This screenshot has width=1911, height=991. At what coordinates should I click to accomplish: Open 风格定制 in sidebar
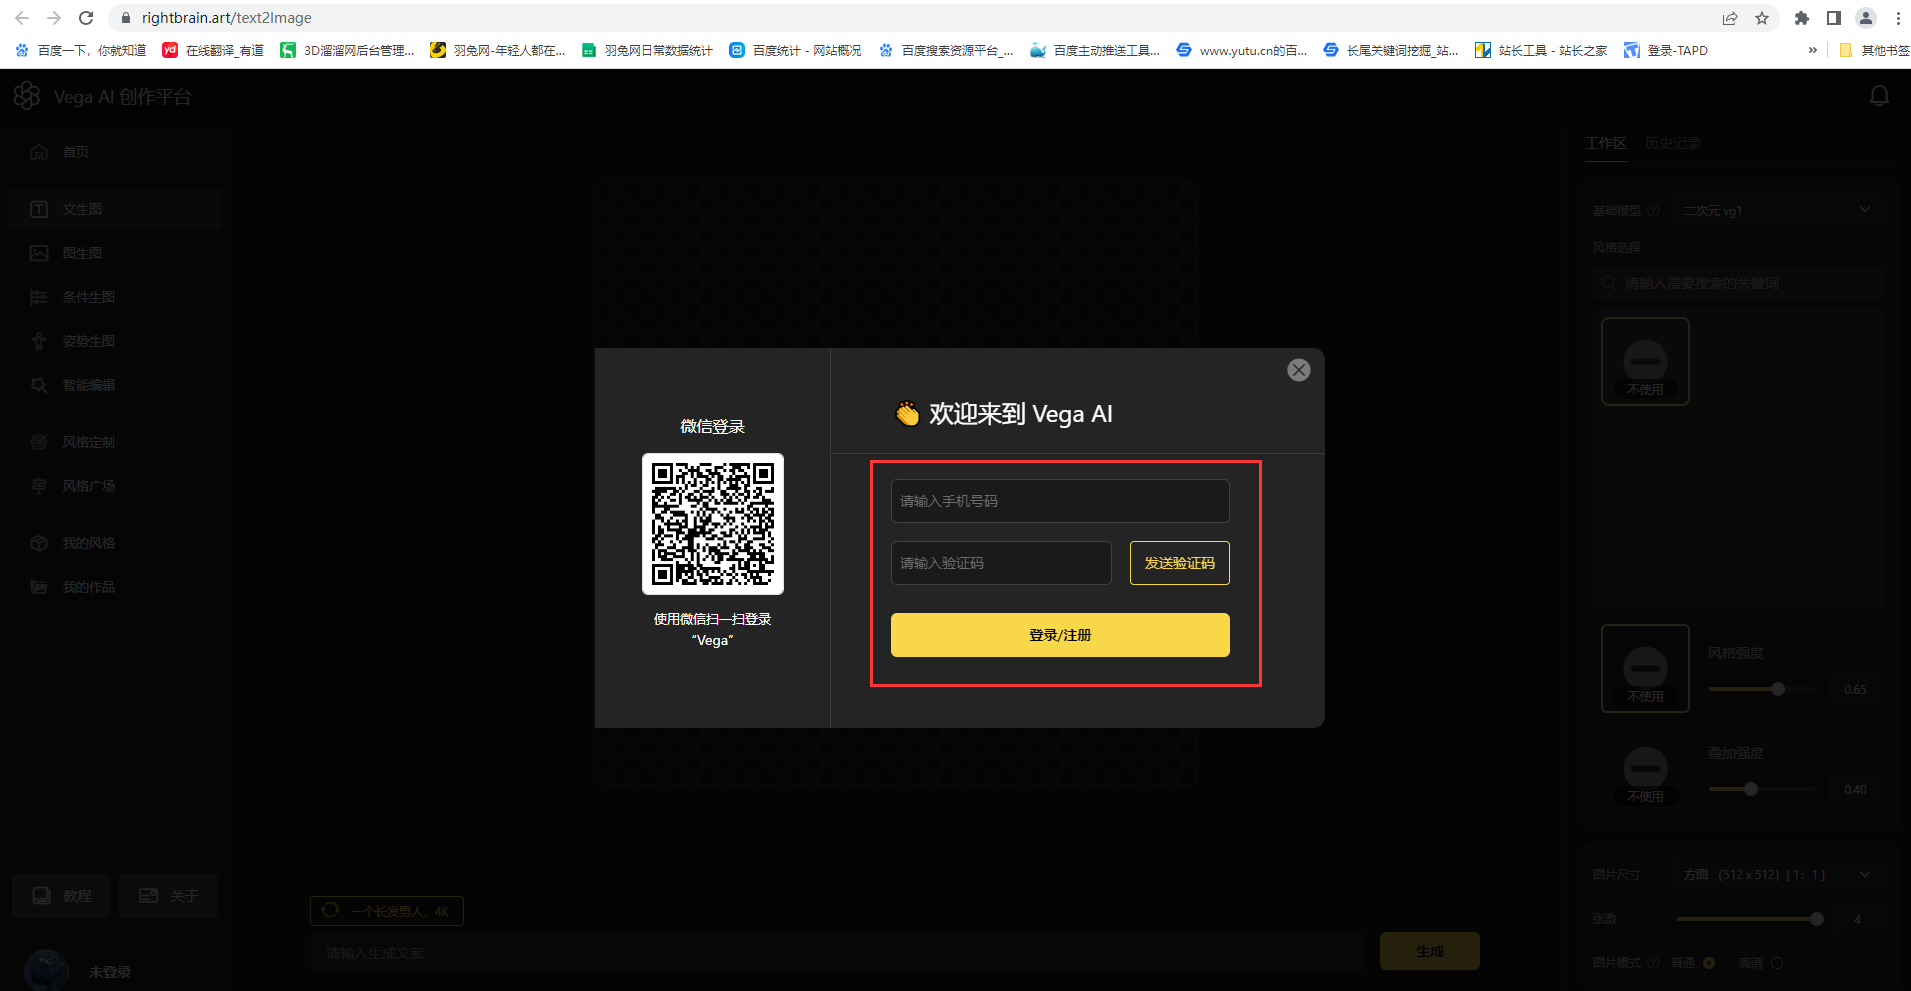[x=115, y=442]
